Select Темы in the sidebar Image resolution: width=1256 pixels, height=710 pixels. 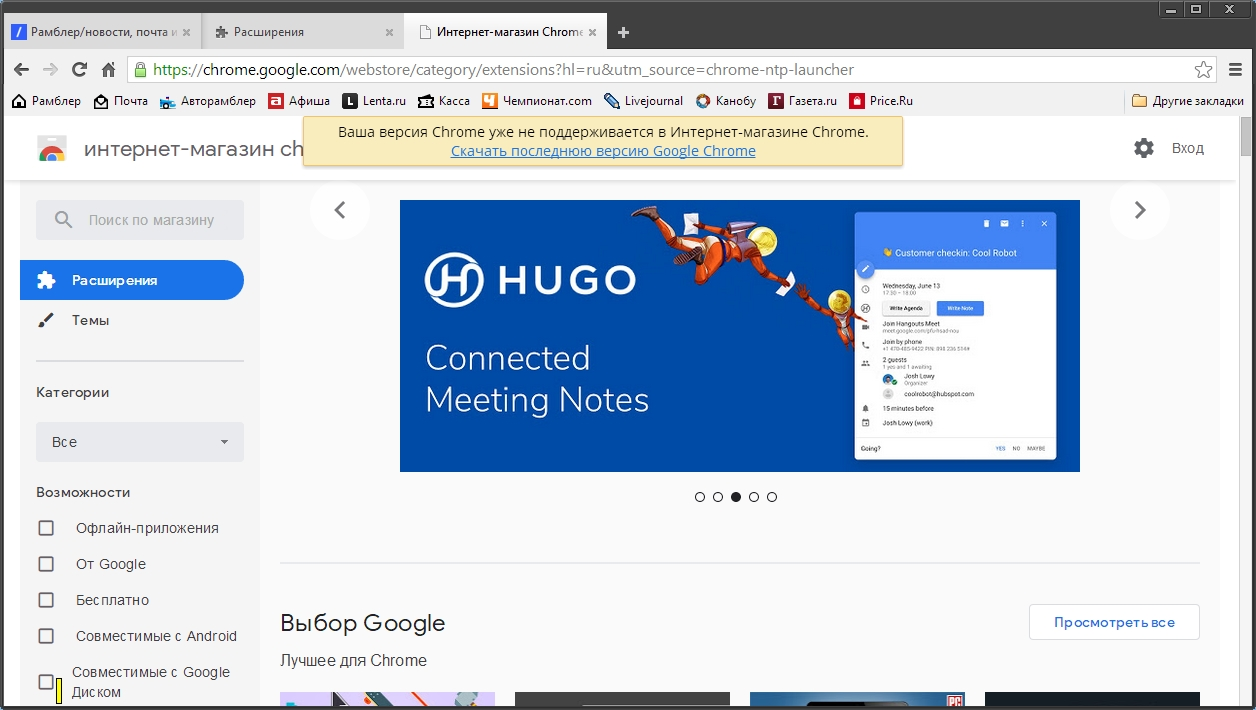(90, 321)
